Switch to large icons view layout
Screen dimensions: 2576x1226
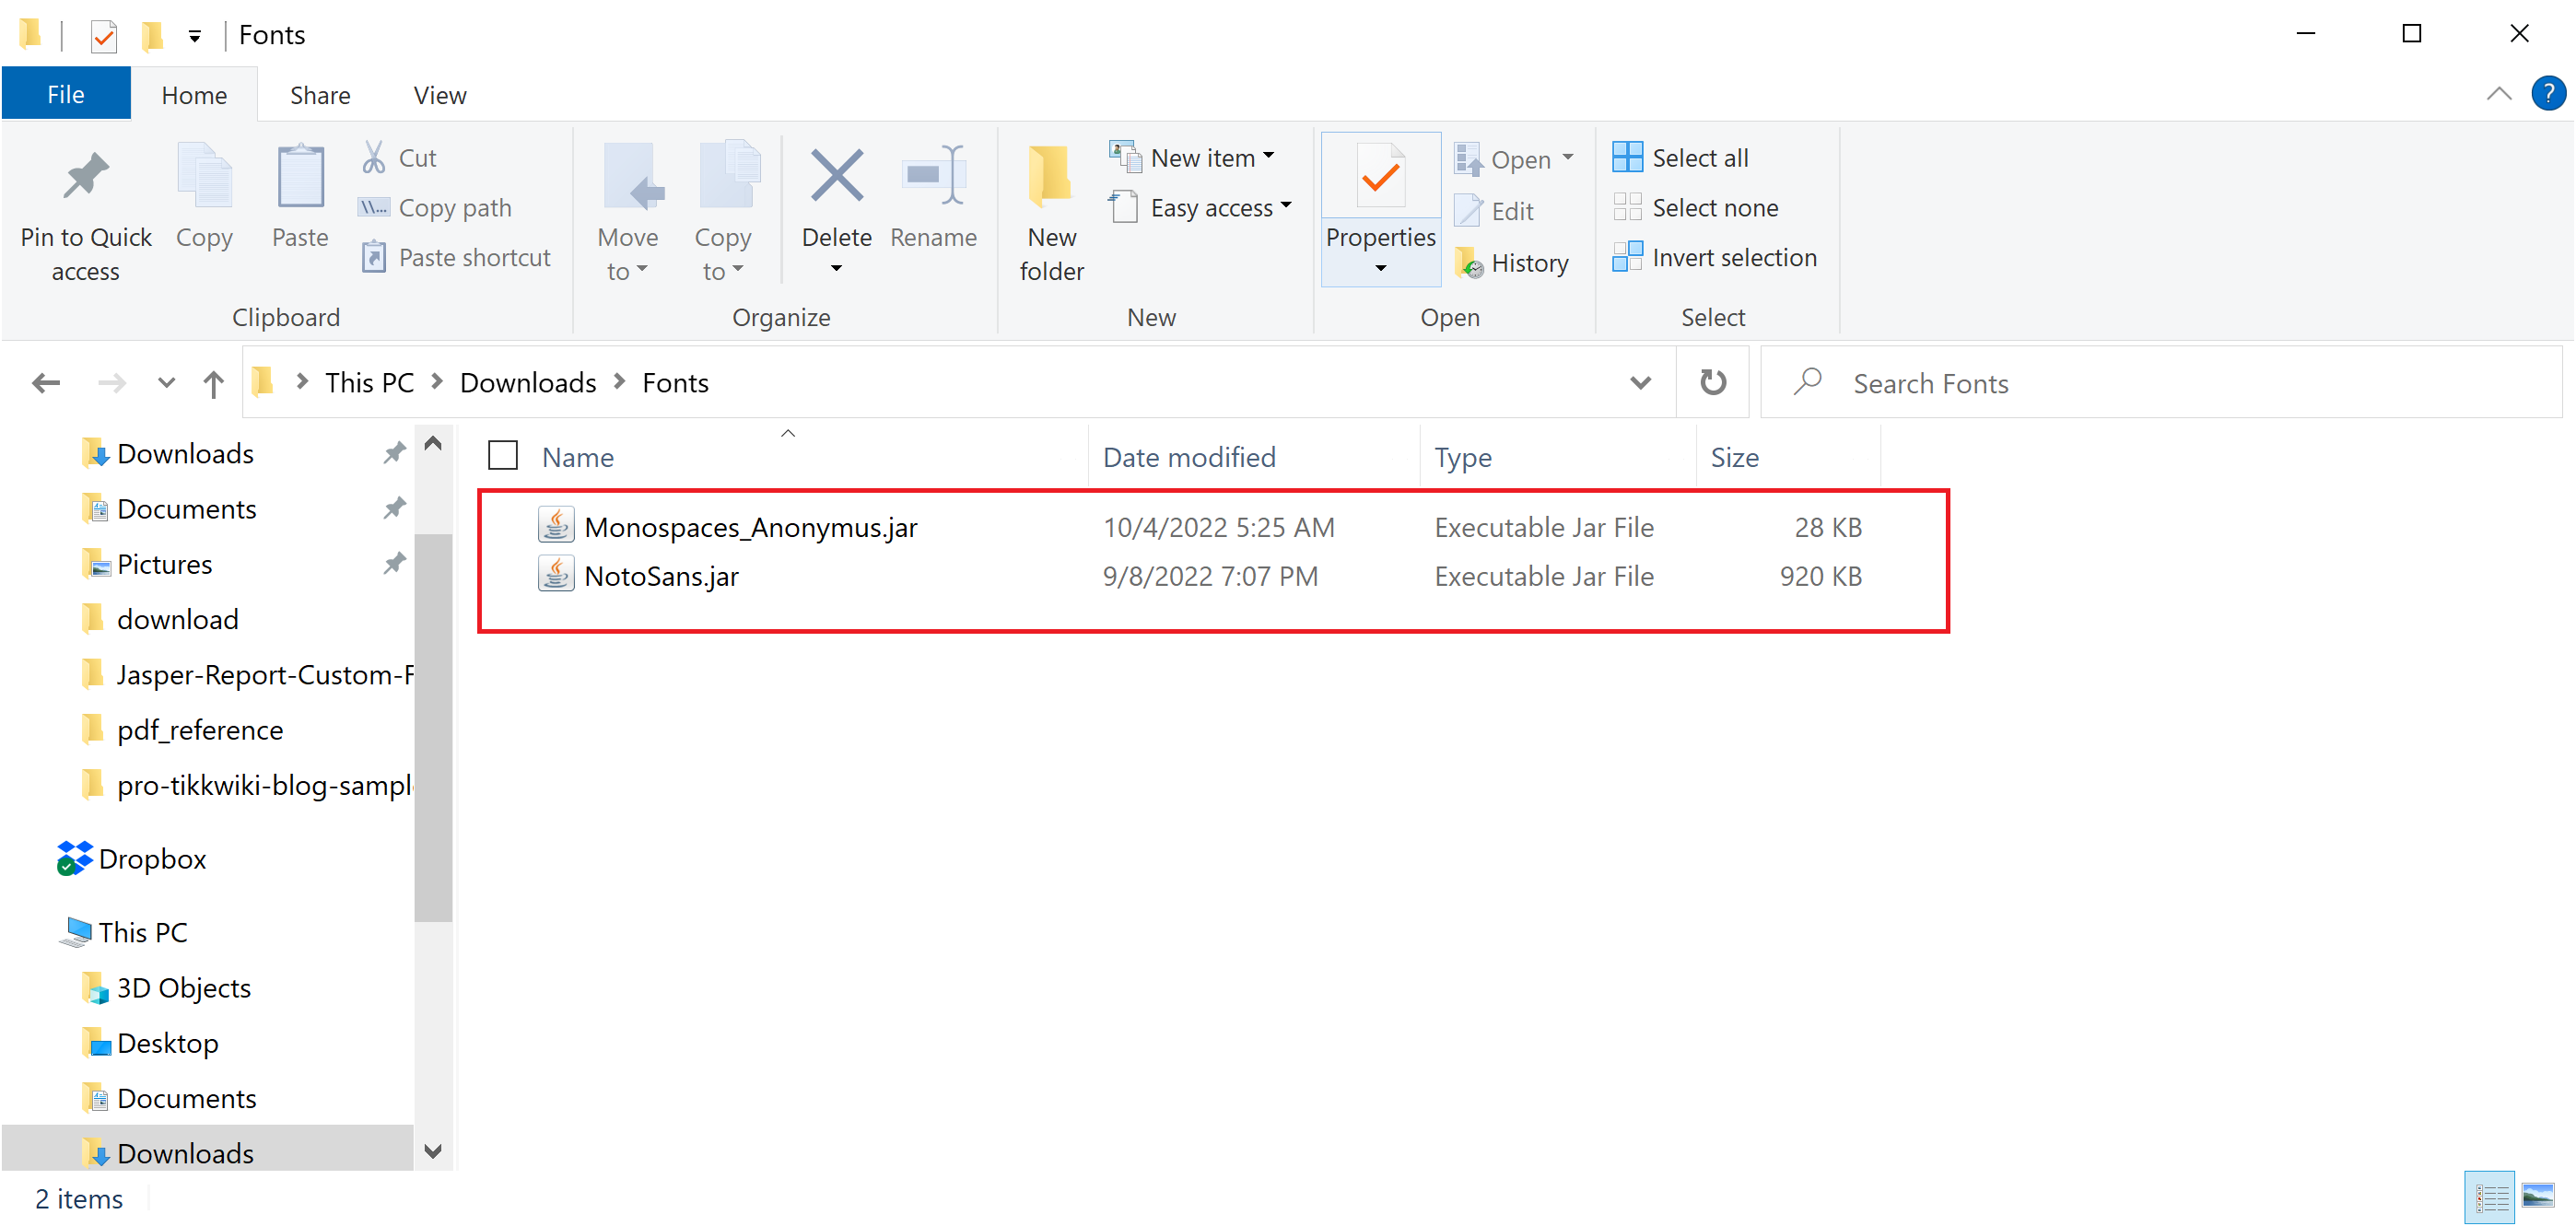[x=2538, y=1197]
